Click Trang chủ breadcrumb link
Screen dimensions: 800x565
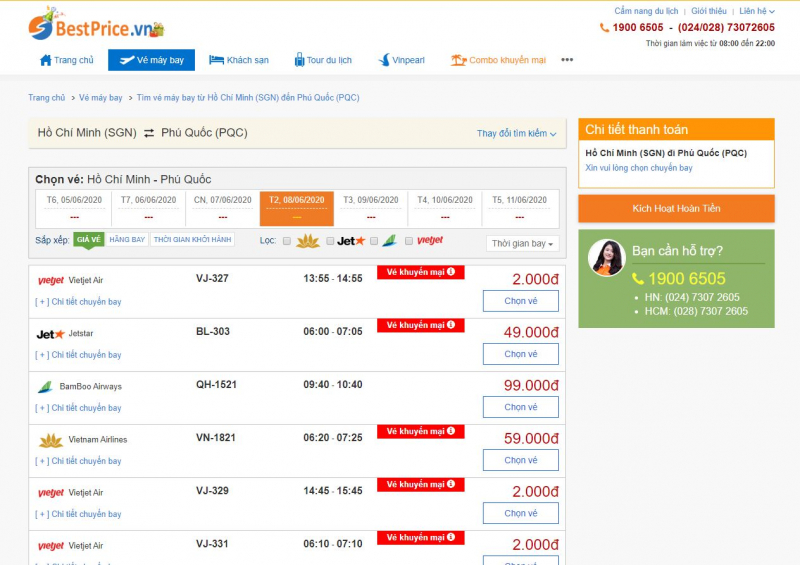[x=46, y=97]
